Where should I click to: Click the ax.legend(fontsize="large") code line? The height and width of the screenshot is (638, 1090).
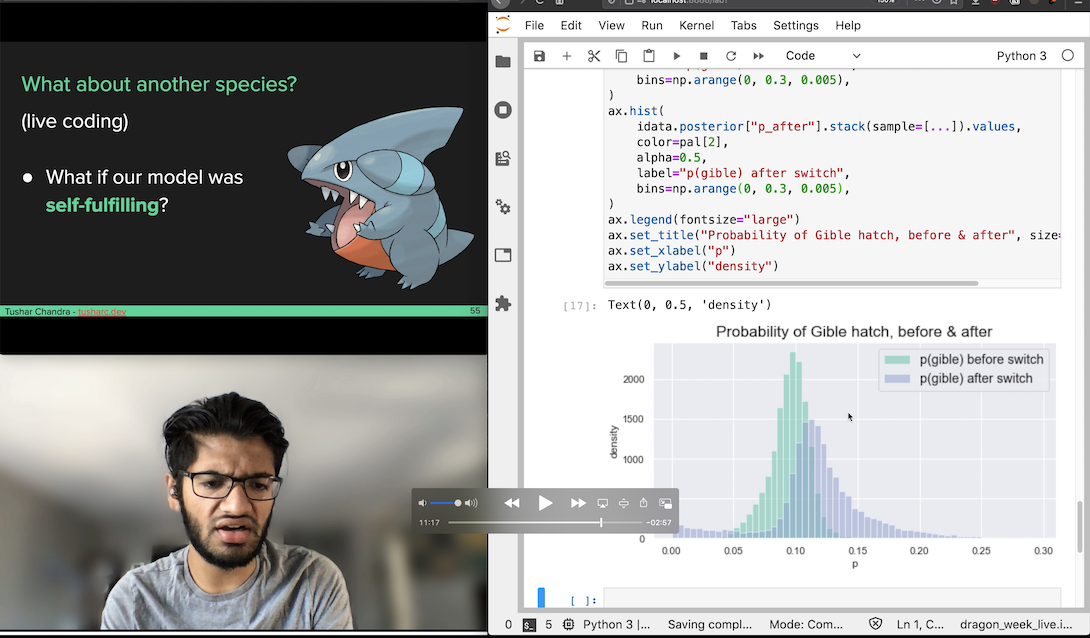[x=703, y=220]
